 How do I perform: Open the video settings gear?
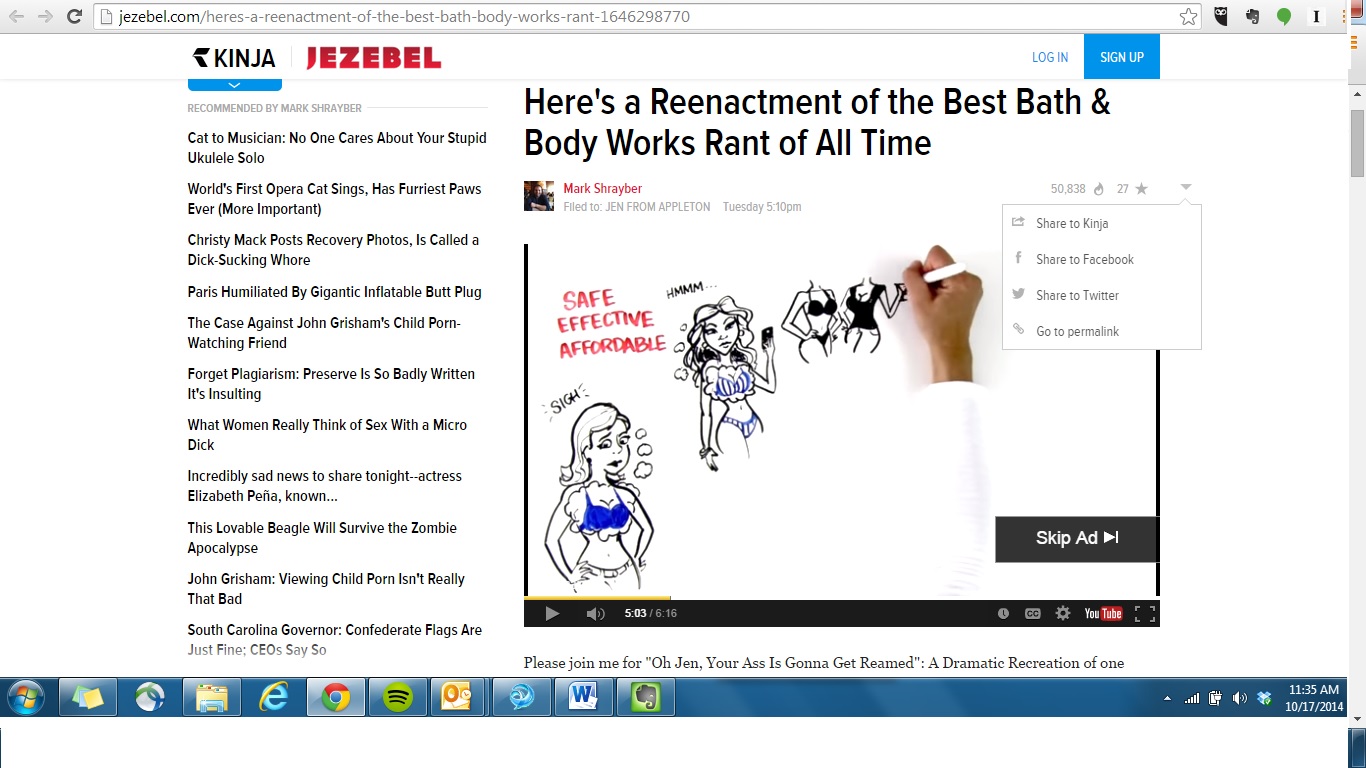(x=1063, y=613)
